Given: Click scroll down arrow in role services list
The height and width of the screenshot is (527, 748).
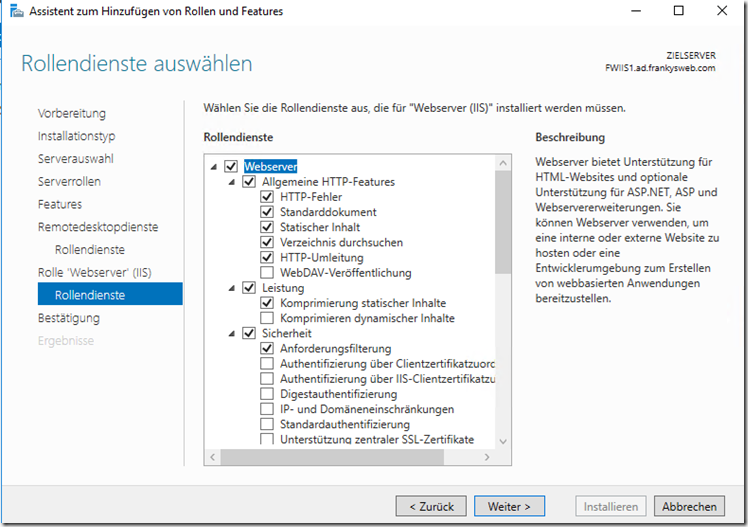Looking at the screenshot, I should coord(503,441).
